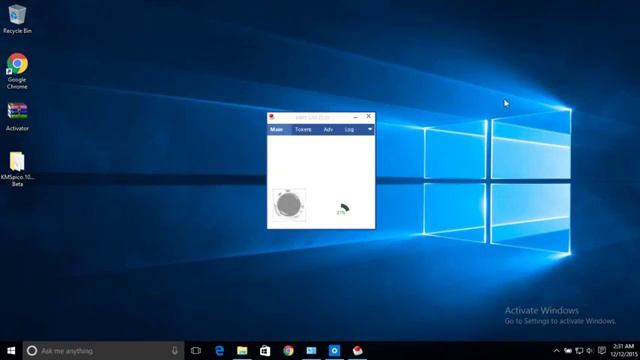Open the Tokens tab in KMSpico
Screen dimensions: 640x360
(x=303, y=129)
